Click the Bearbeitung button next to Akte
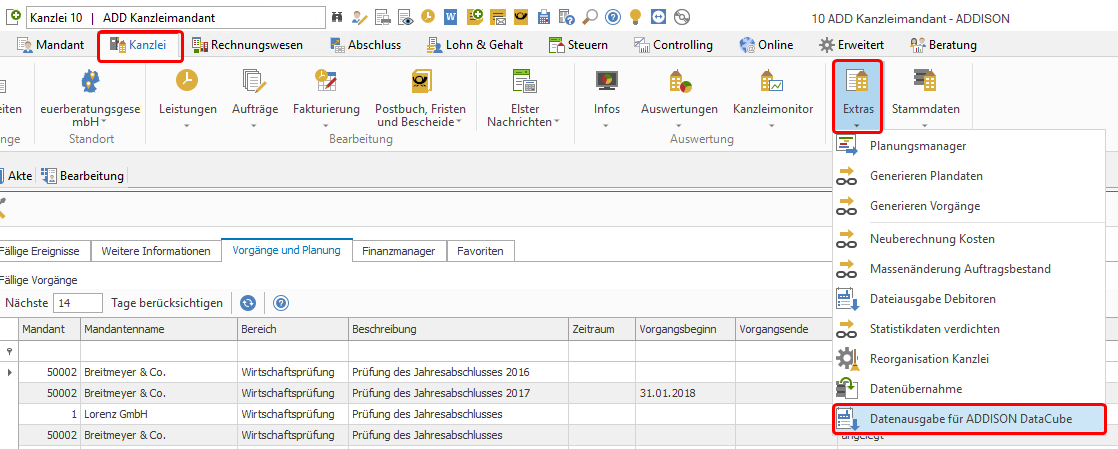Screen dimensions: 1118x449 click(83, 175)
